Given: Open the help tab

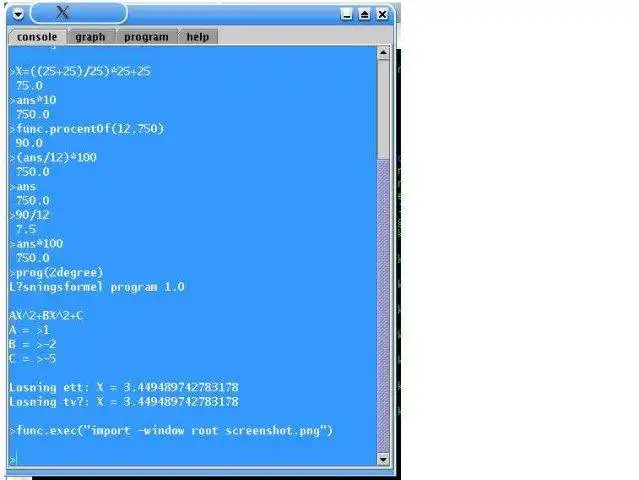Looking at the screenshot, I should [198, 37].
